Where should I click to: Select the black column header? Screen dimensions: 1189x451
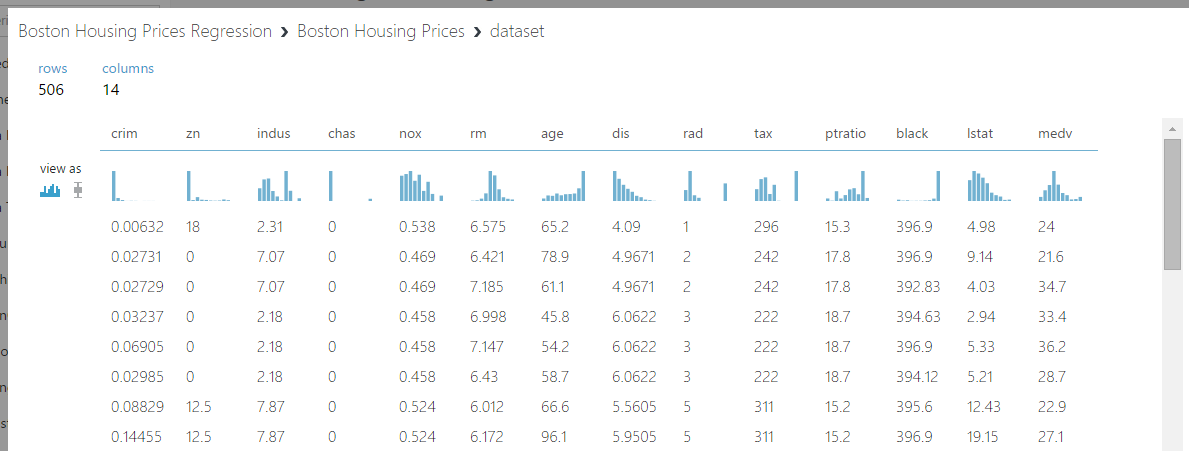pyautogui.click(x=912, y=134)
